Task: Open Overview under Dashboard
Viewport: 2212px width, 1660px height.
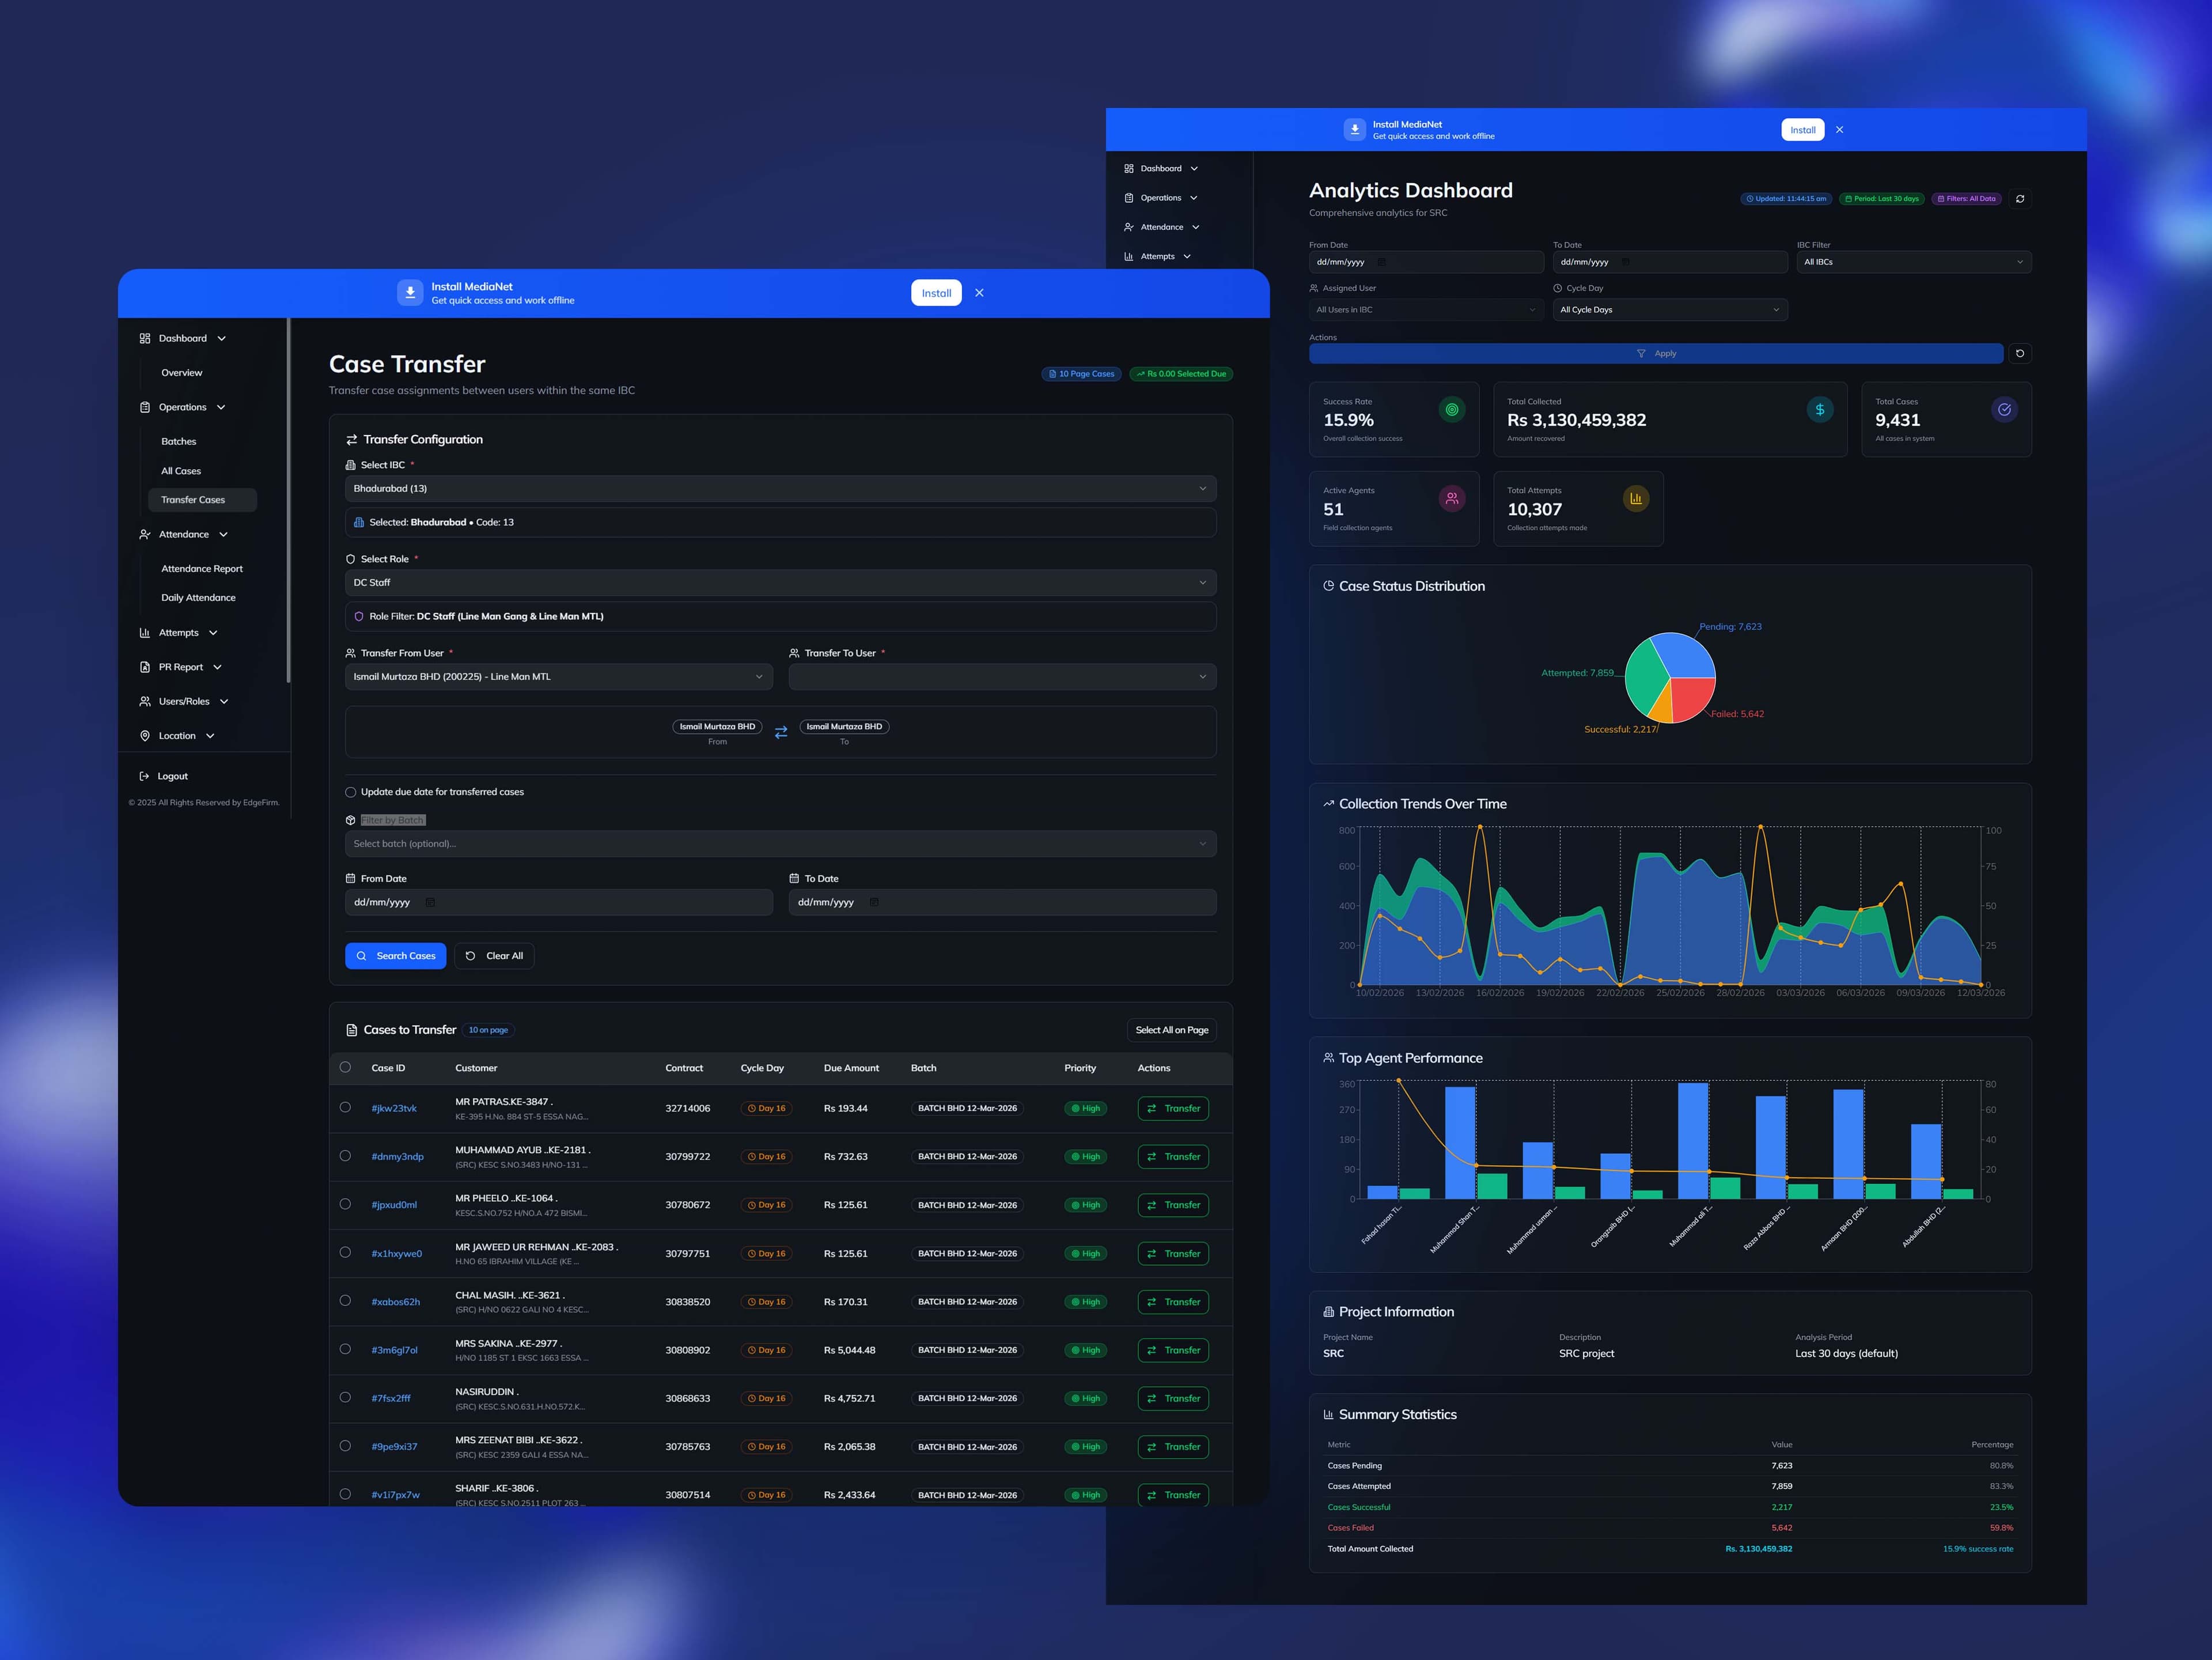Action: click(x=181, y=373)
